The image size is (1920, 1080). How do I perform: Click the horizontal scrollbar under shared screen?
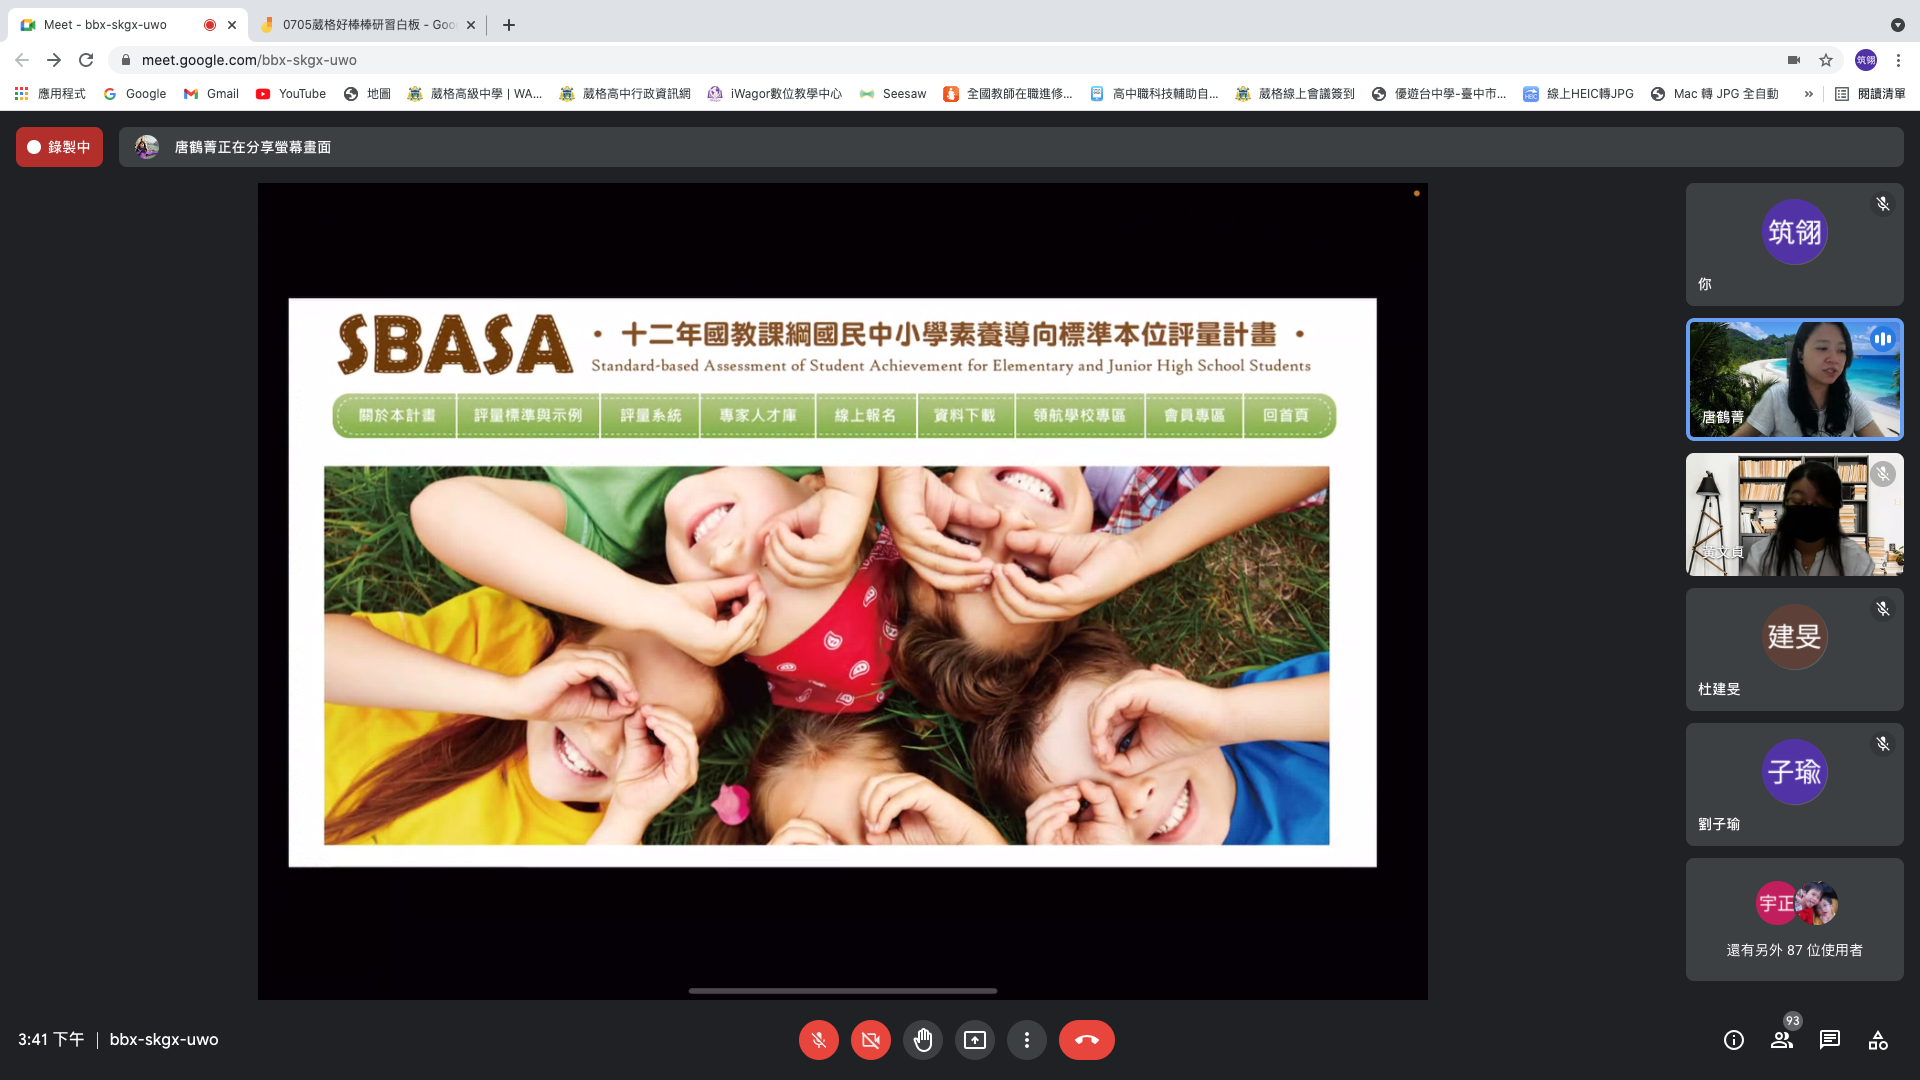[842, 991]
